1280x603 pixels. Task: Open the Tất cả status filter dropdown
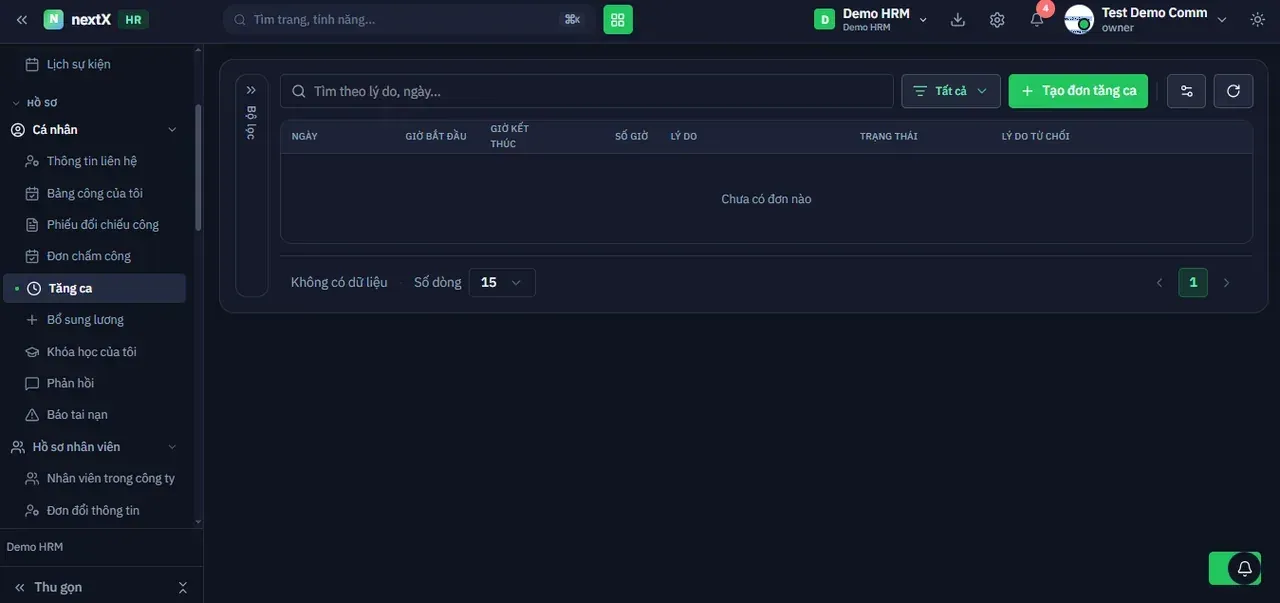[951, 91]
